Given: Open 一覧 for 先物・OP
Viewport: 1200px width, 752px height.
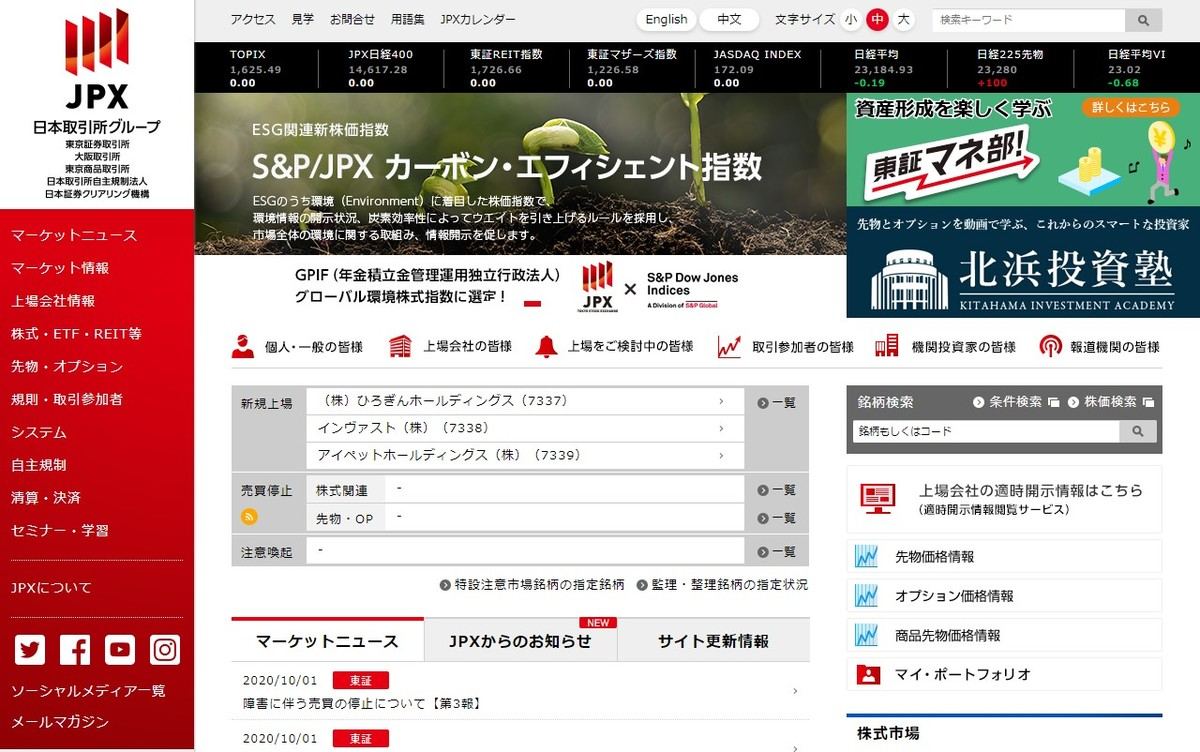Looking at the screenshot, I should point(777,518).
